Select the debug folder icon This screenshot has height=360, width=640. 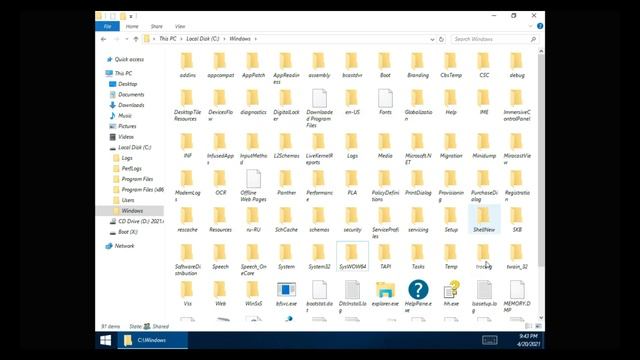516,61
